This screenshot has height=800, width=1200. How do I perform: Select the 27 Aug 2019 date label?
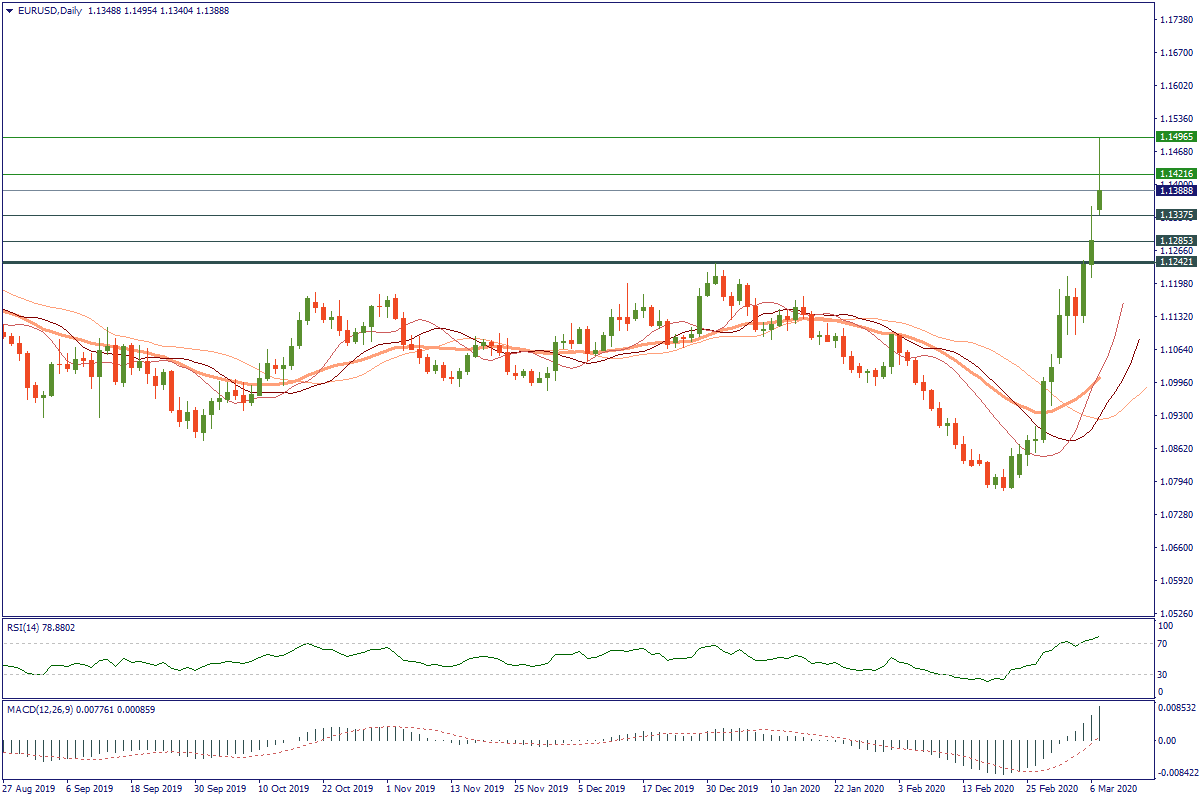tap(29, 788)
